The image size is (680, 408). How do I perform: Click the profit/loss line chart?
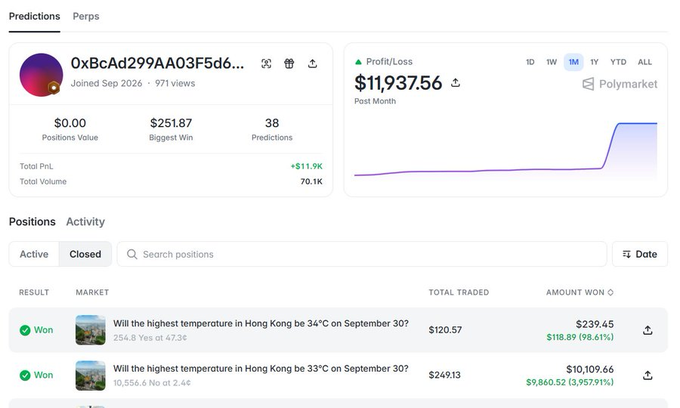(x=506, y=150)
